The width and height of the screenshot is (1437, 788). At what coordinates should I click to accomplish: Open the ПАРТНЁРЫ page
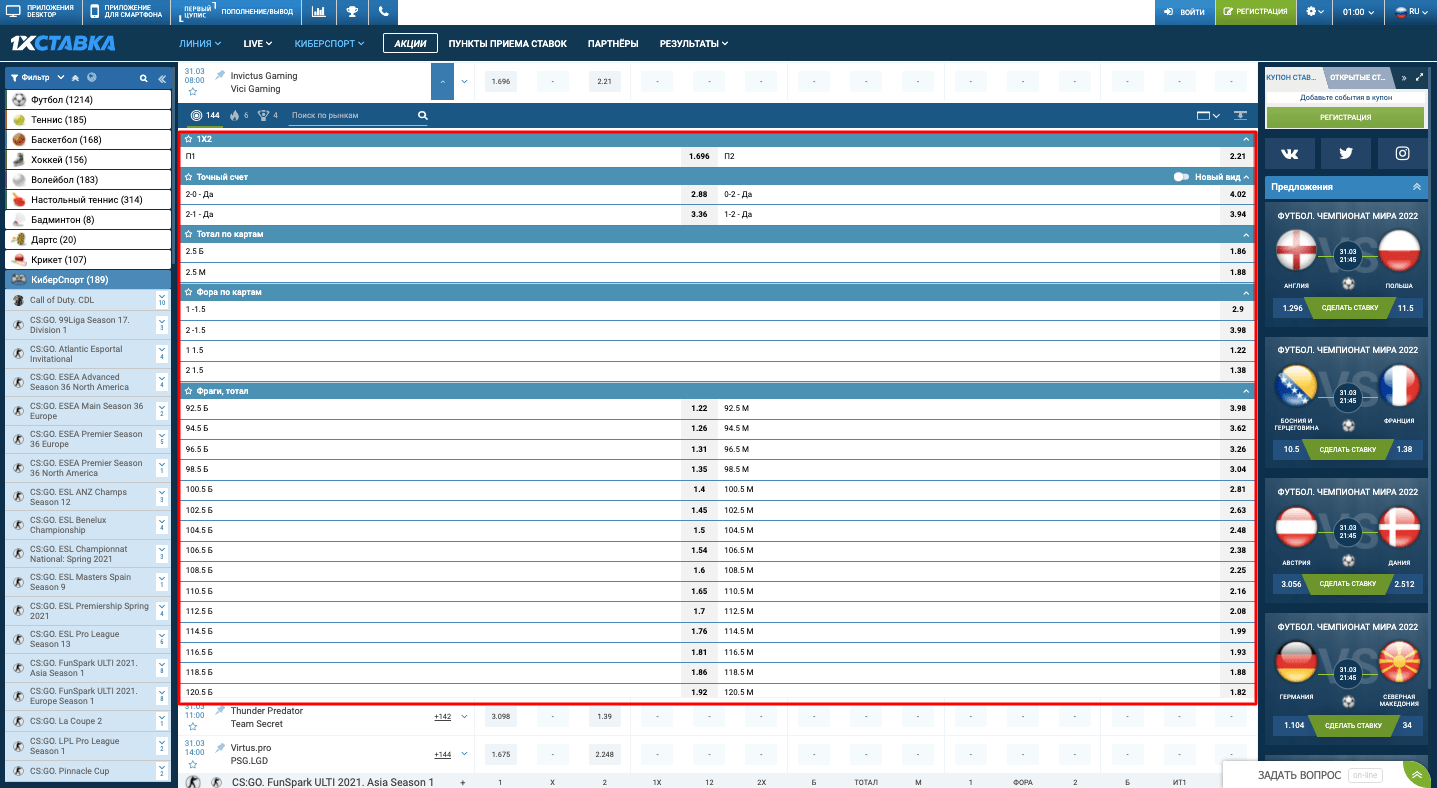613,44
